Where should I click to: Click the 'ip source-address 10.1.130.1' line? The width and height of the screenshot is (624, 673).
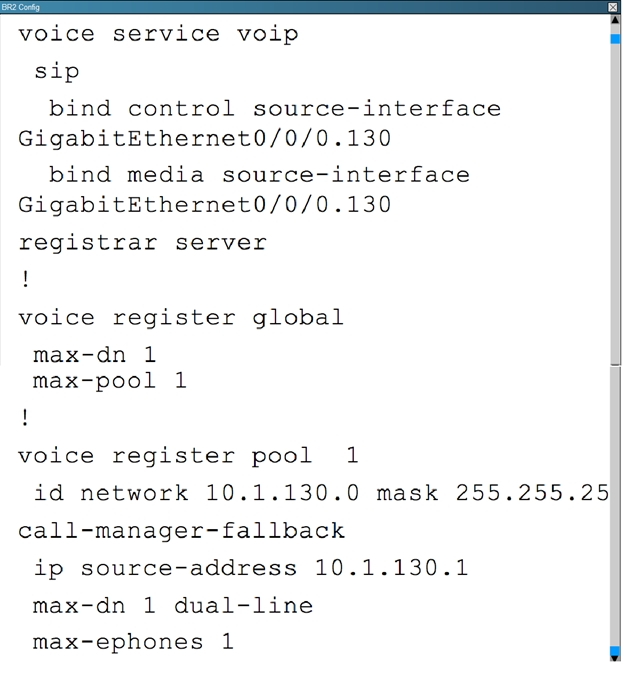pos(251,569)
